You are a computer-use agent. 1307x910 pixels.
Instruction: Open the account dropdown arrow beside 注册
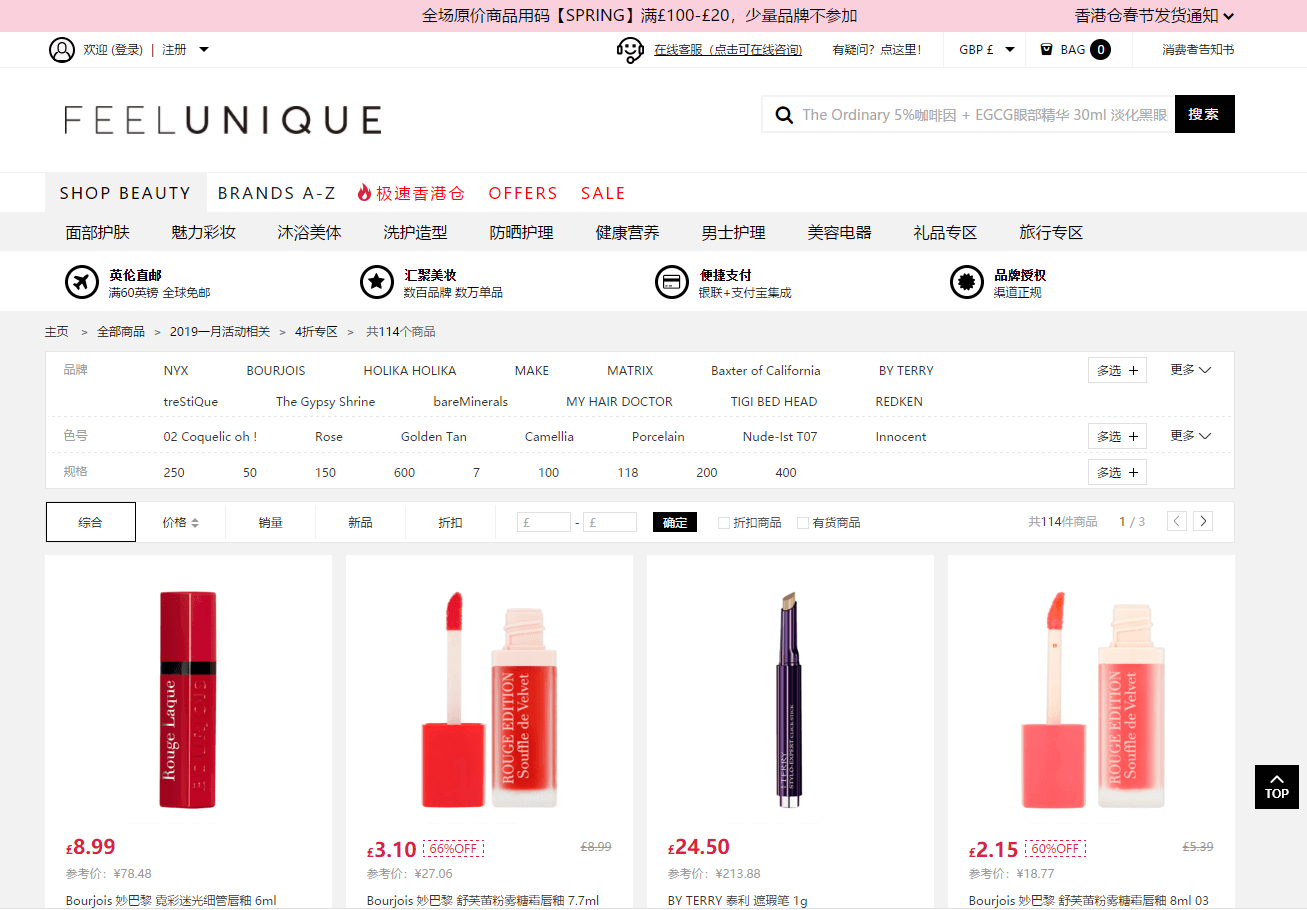coord(204,49)
